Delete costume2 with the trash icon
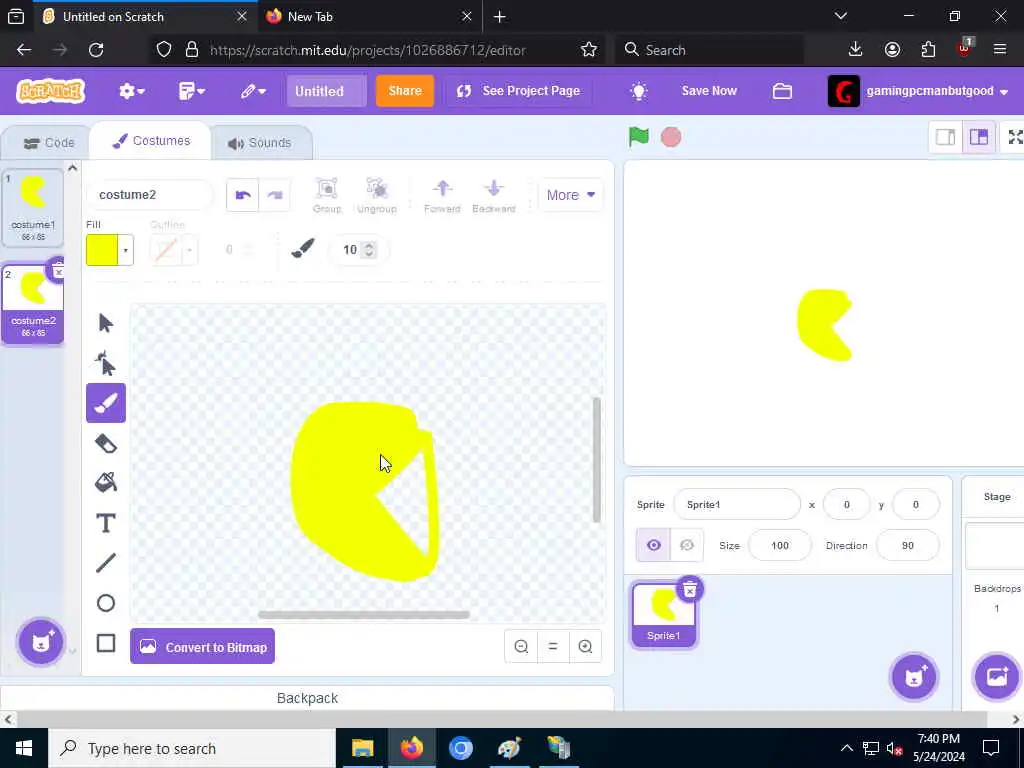Image resolution: width=1024 pixels, height=768 pixels. pos(58,270)
